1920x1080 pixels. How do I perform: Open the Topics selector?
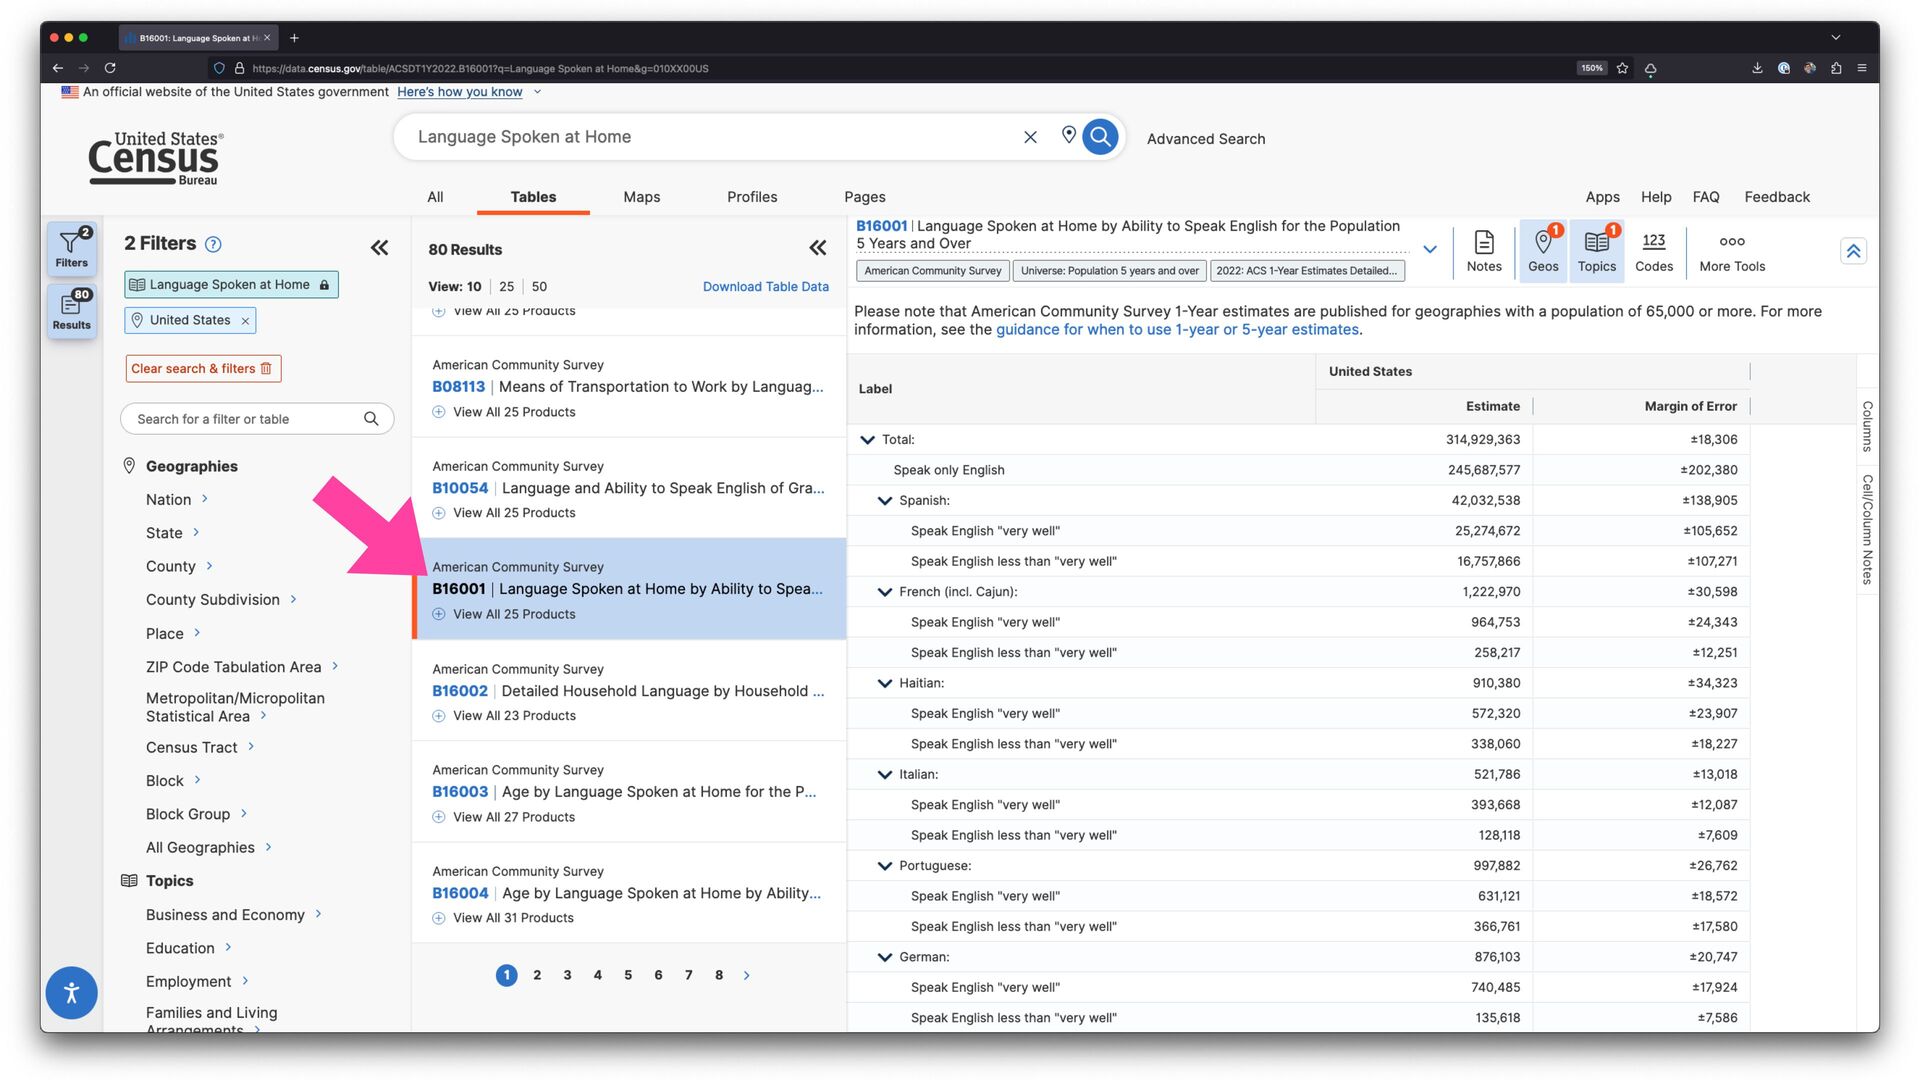[x=1597, y=250]
